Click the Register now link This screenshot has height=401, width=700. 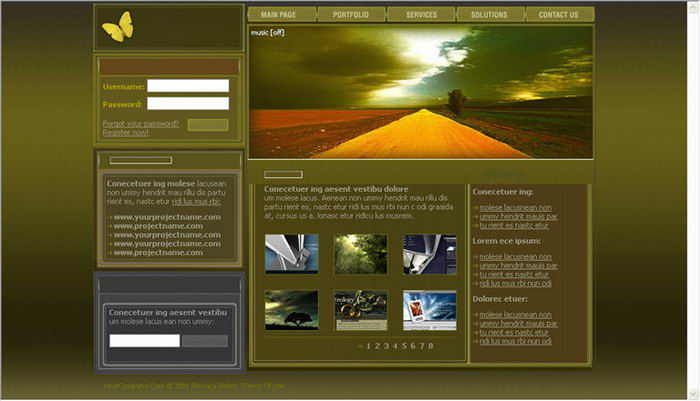point(125,132)
